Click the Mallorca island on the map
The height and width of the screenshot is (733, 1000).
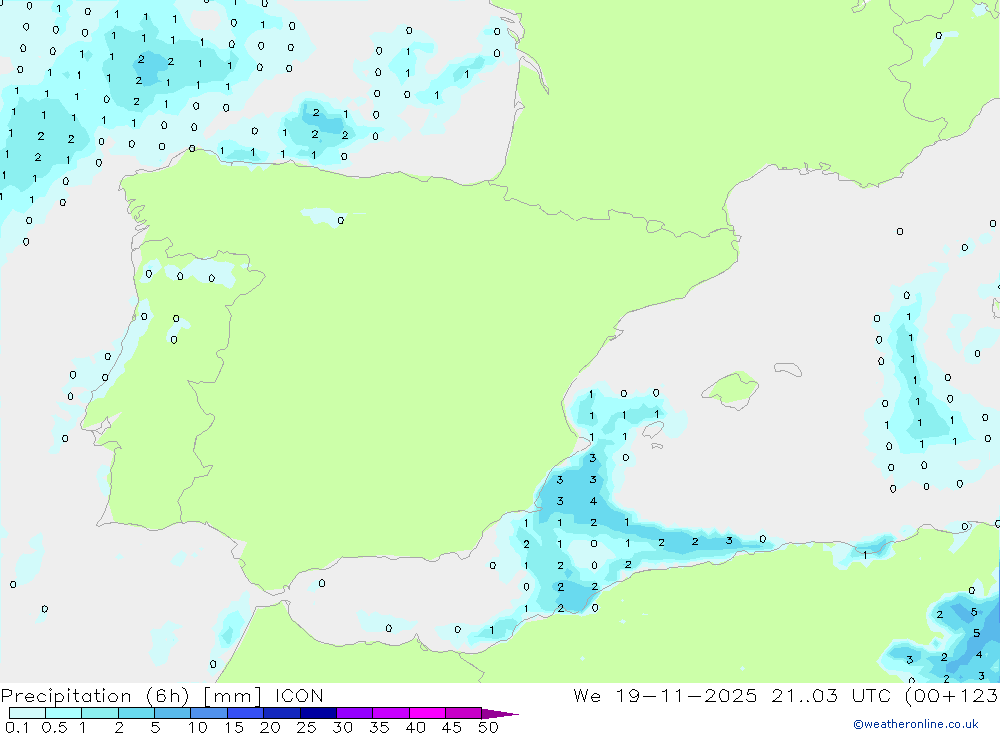[x=731, y=389]
